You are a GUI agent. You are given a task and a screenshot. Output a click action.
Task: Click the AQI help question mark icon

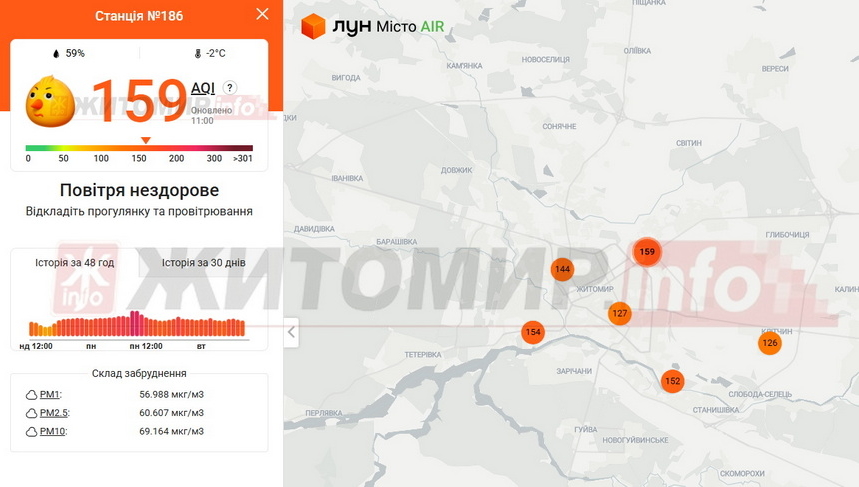click(x=230, y=88)
